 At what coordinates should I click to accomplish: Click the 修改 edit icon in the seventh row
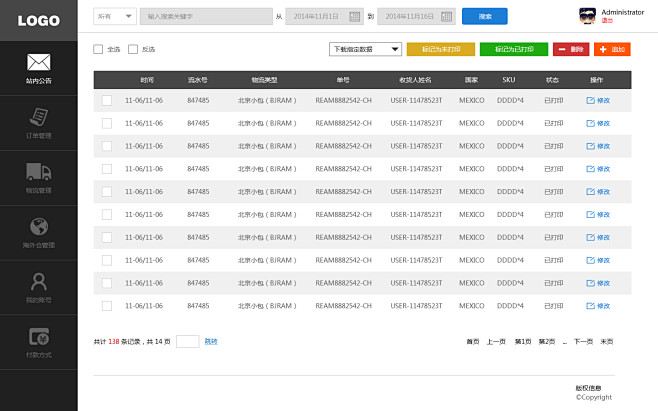[590, 237]
